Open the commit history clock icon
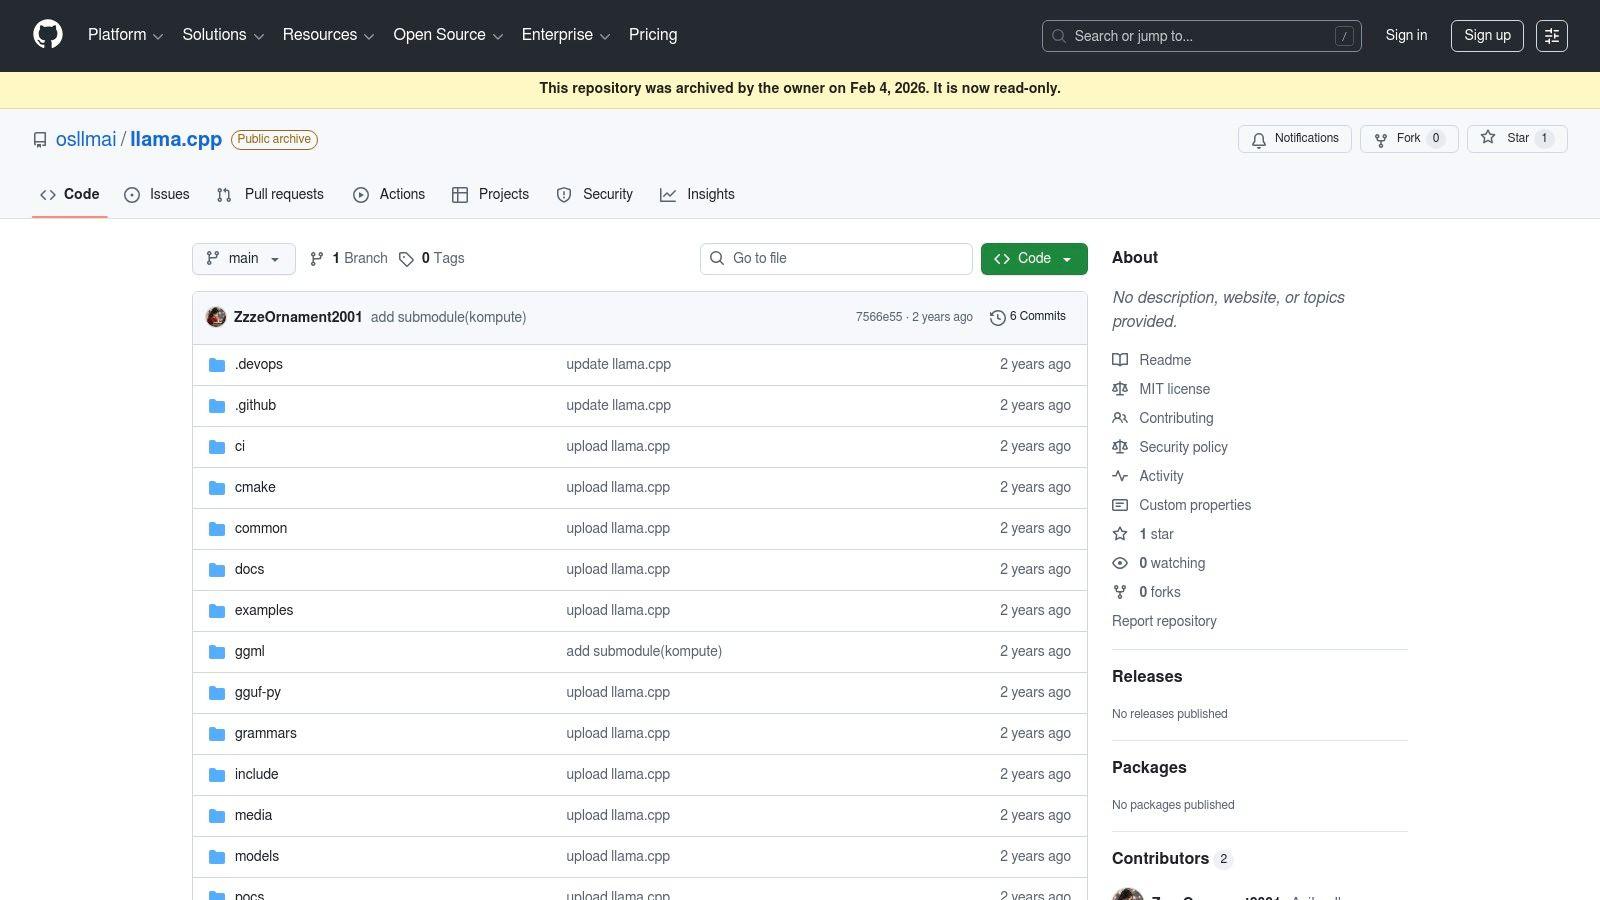 coord(997,317)
